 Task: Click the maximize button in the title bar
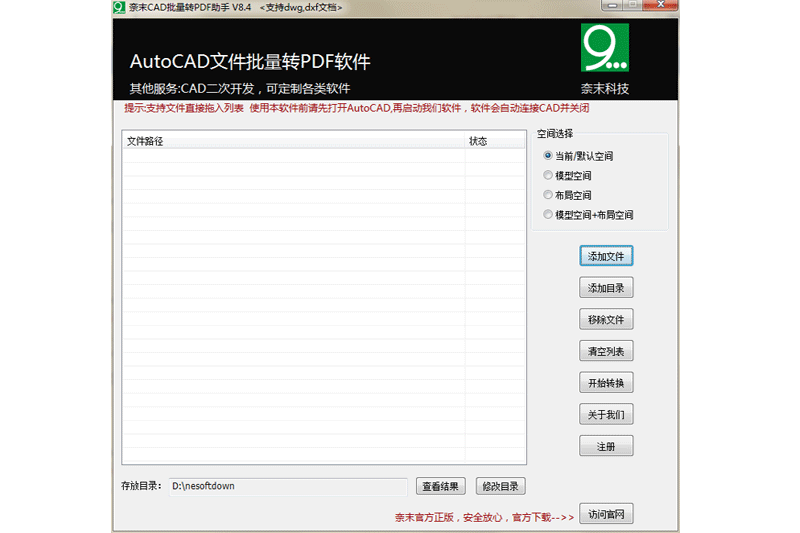(x=633, y=5)
